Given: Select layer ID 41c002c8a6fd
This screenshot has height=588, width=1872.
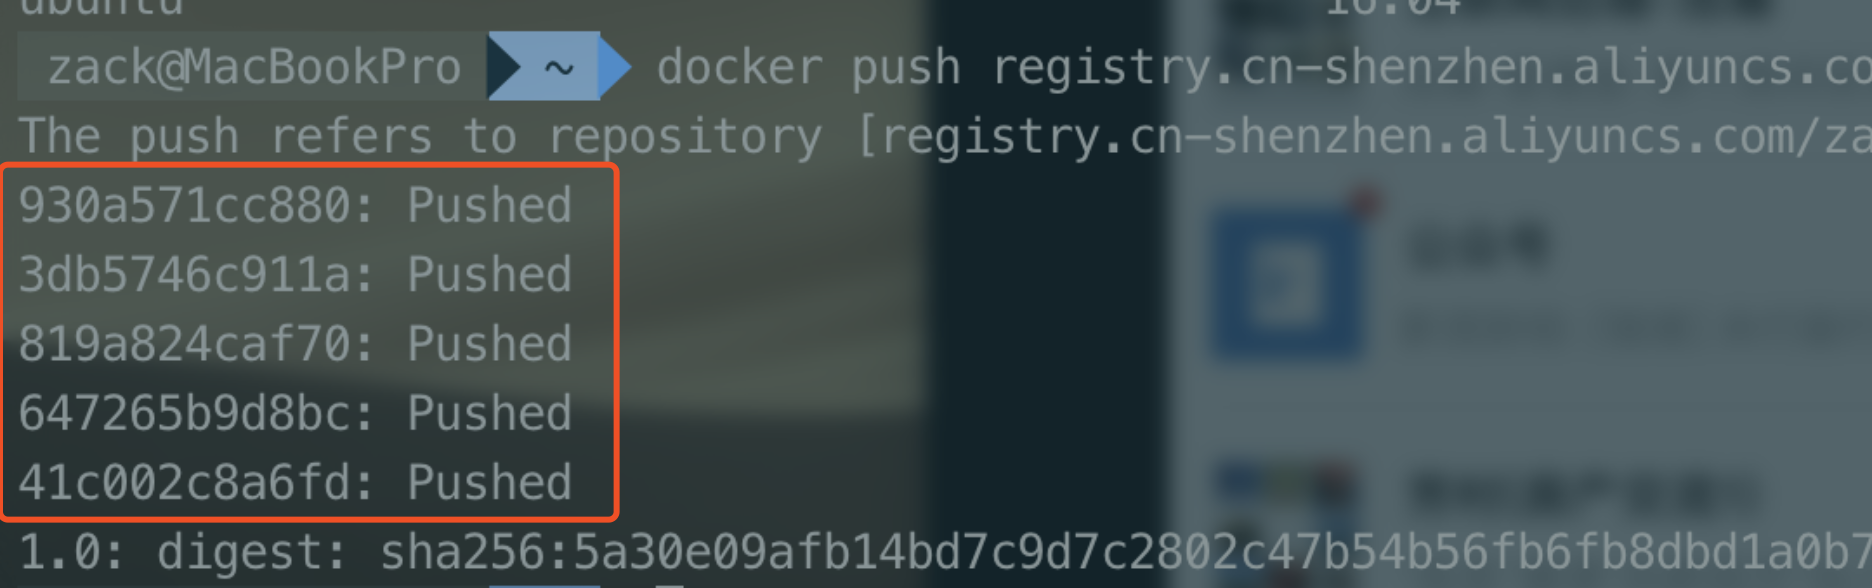Looking at the screenshot, I should click(184, 482).
